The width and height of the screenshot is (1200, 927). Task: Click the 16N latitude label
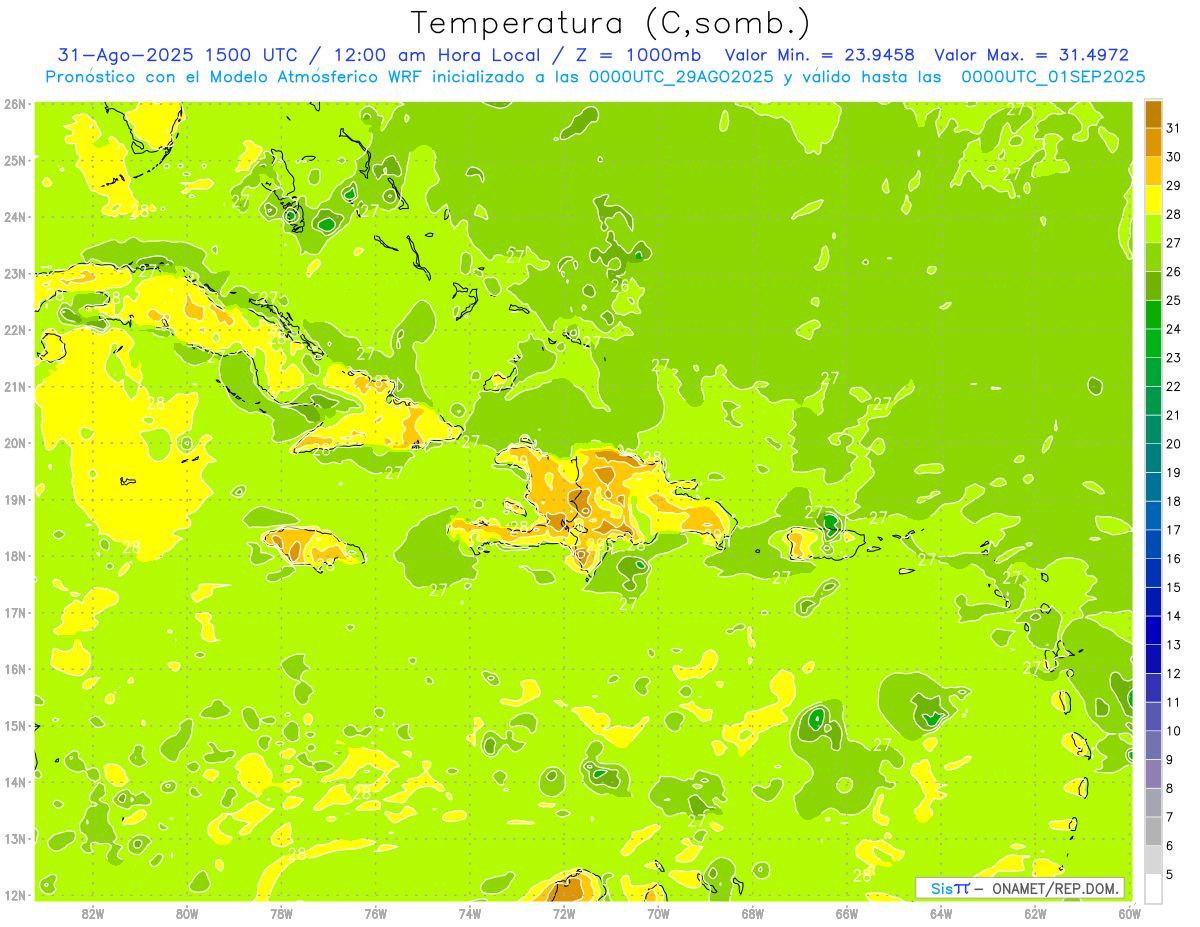point(15,669)
